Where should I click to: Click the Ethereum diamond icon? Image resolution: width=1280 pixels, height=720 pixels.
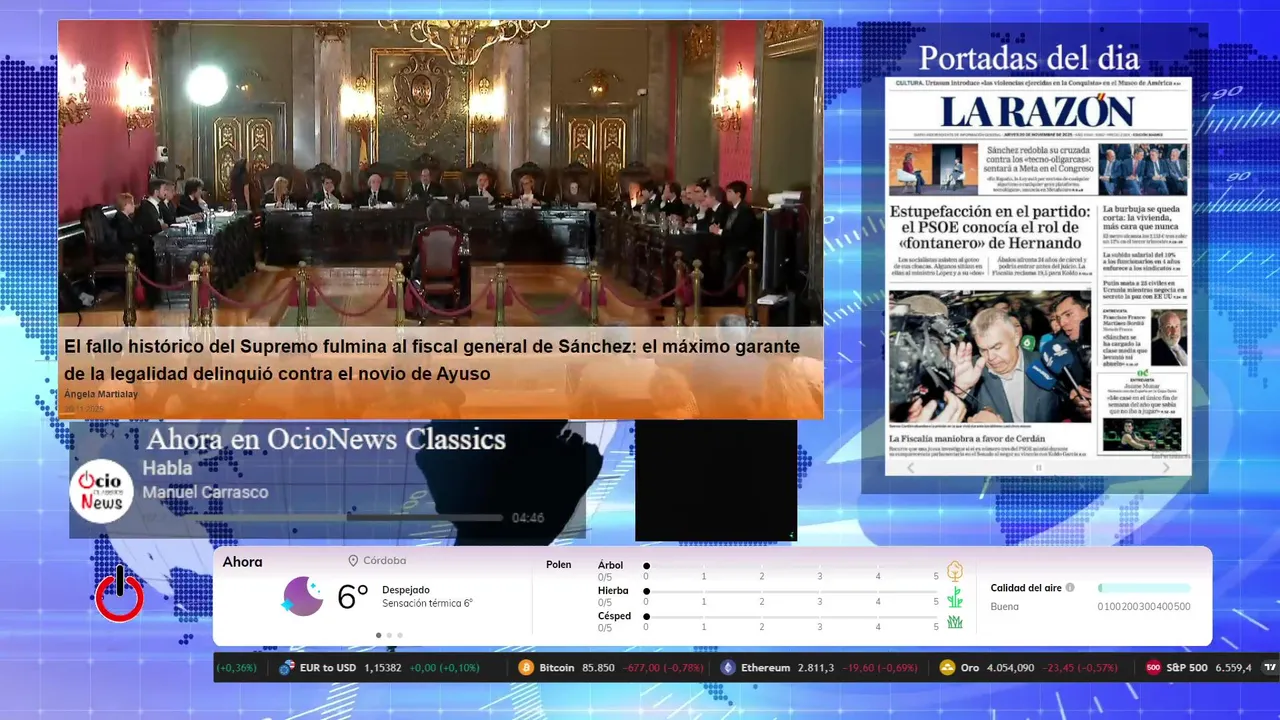coord(728,668)
